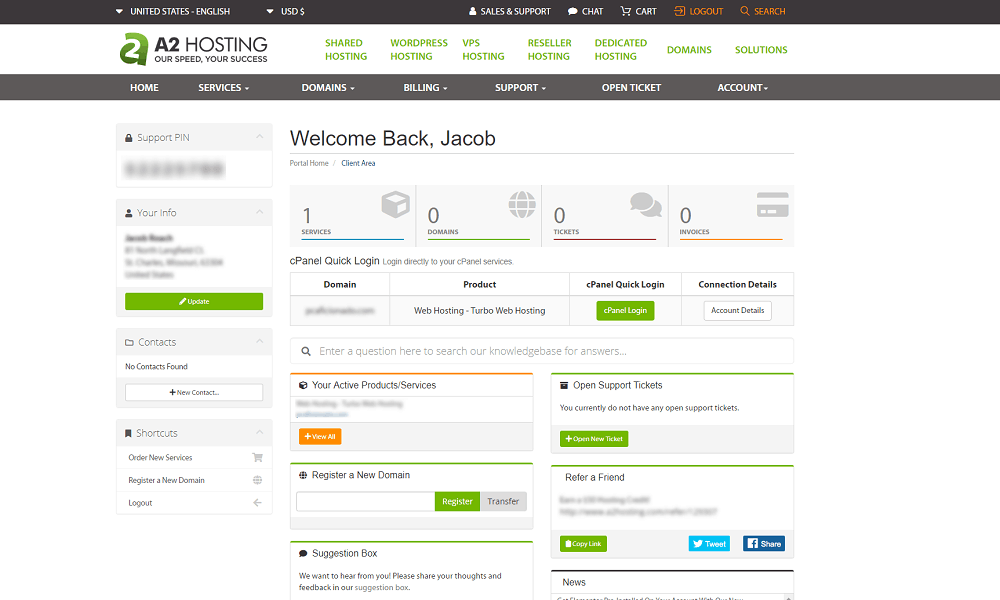
Task: Click the globe icon in Register a New Domain panel
Action: point(303,475)
